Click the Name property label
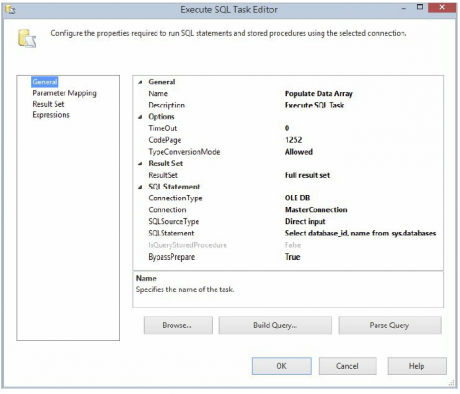The image size is (460, 394). [x=158, y=94]
